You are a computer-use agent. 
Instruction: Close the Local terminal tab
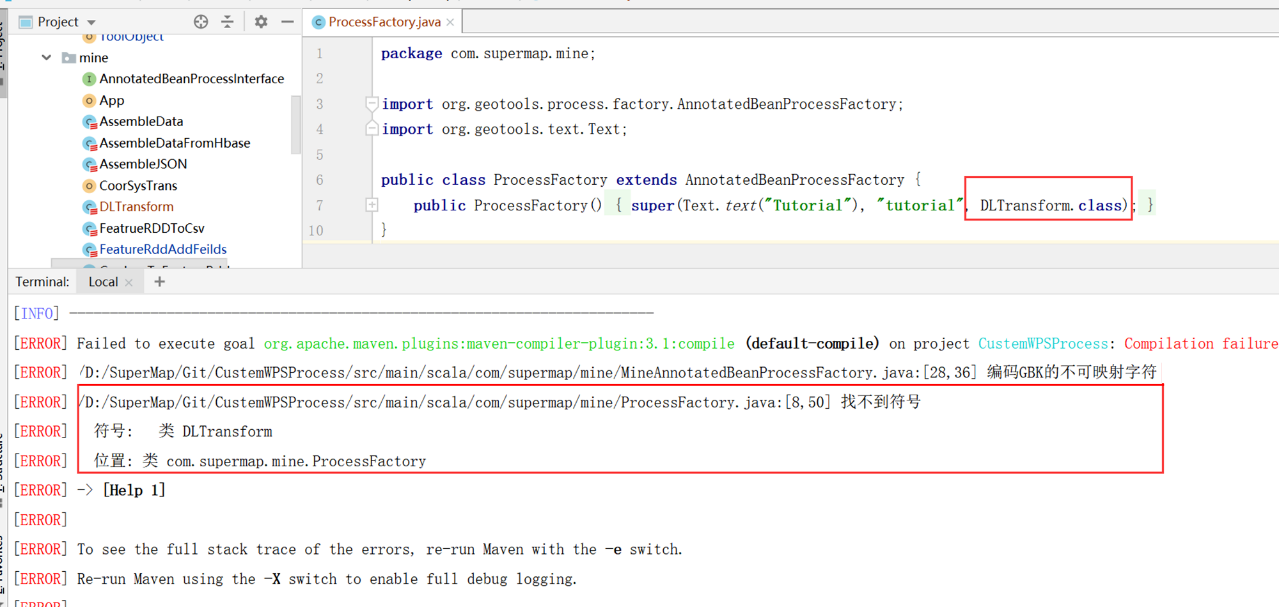(x=129, y=283)
